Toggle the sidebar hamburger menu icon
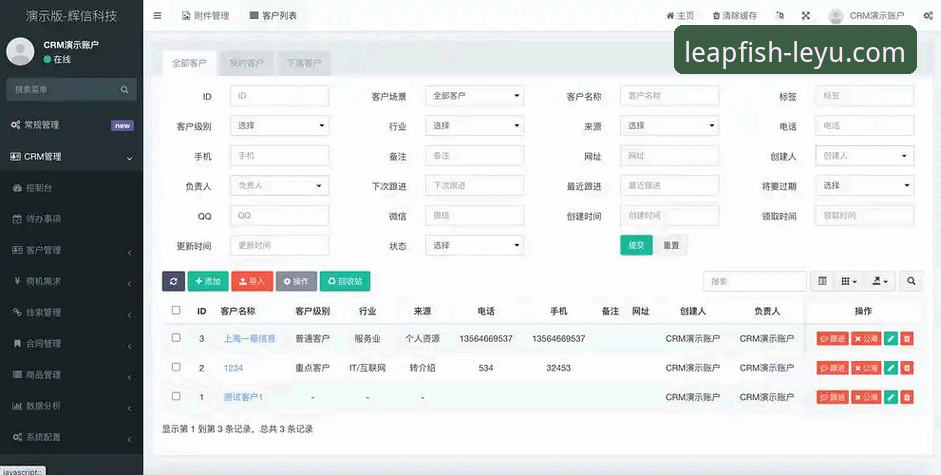This screenshot has width=941, height=475. pos(157,16)
